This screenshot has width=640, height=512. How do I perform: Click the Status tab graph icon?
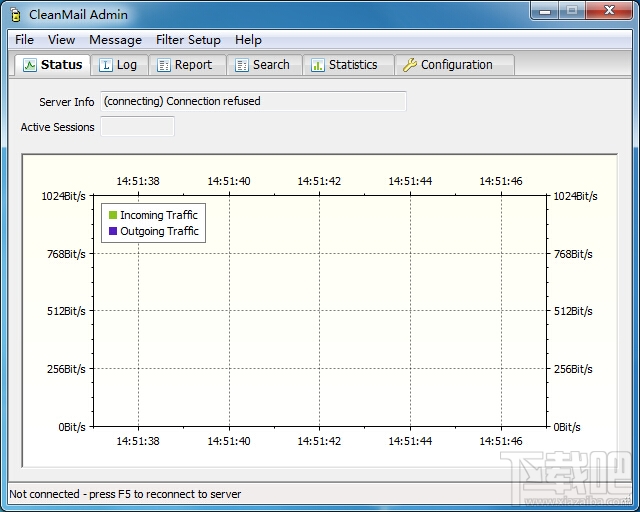[x=29, y=65]
